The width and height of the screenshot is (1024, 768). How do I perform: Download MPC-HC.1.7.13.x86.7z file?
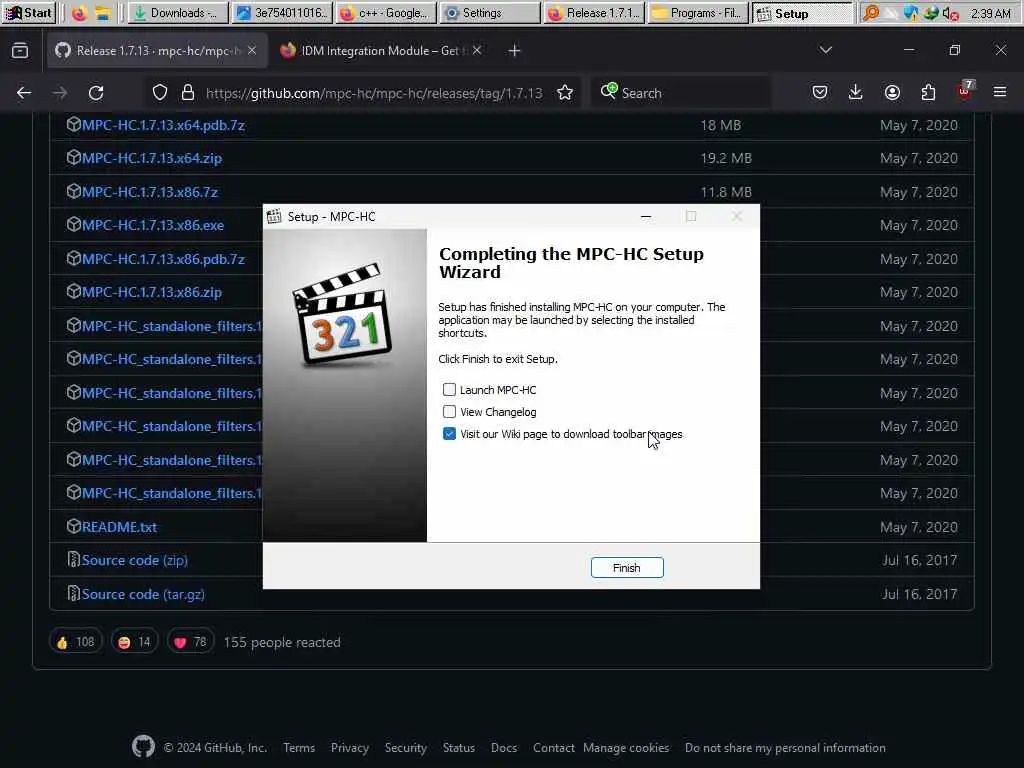150,192
